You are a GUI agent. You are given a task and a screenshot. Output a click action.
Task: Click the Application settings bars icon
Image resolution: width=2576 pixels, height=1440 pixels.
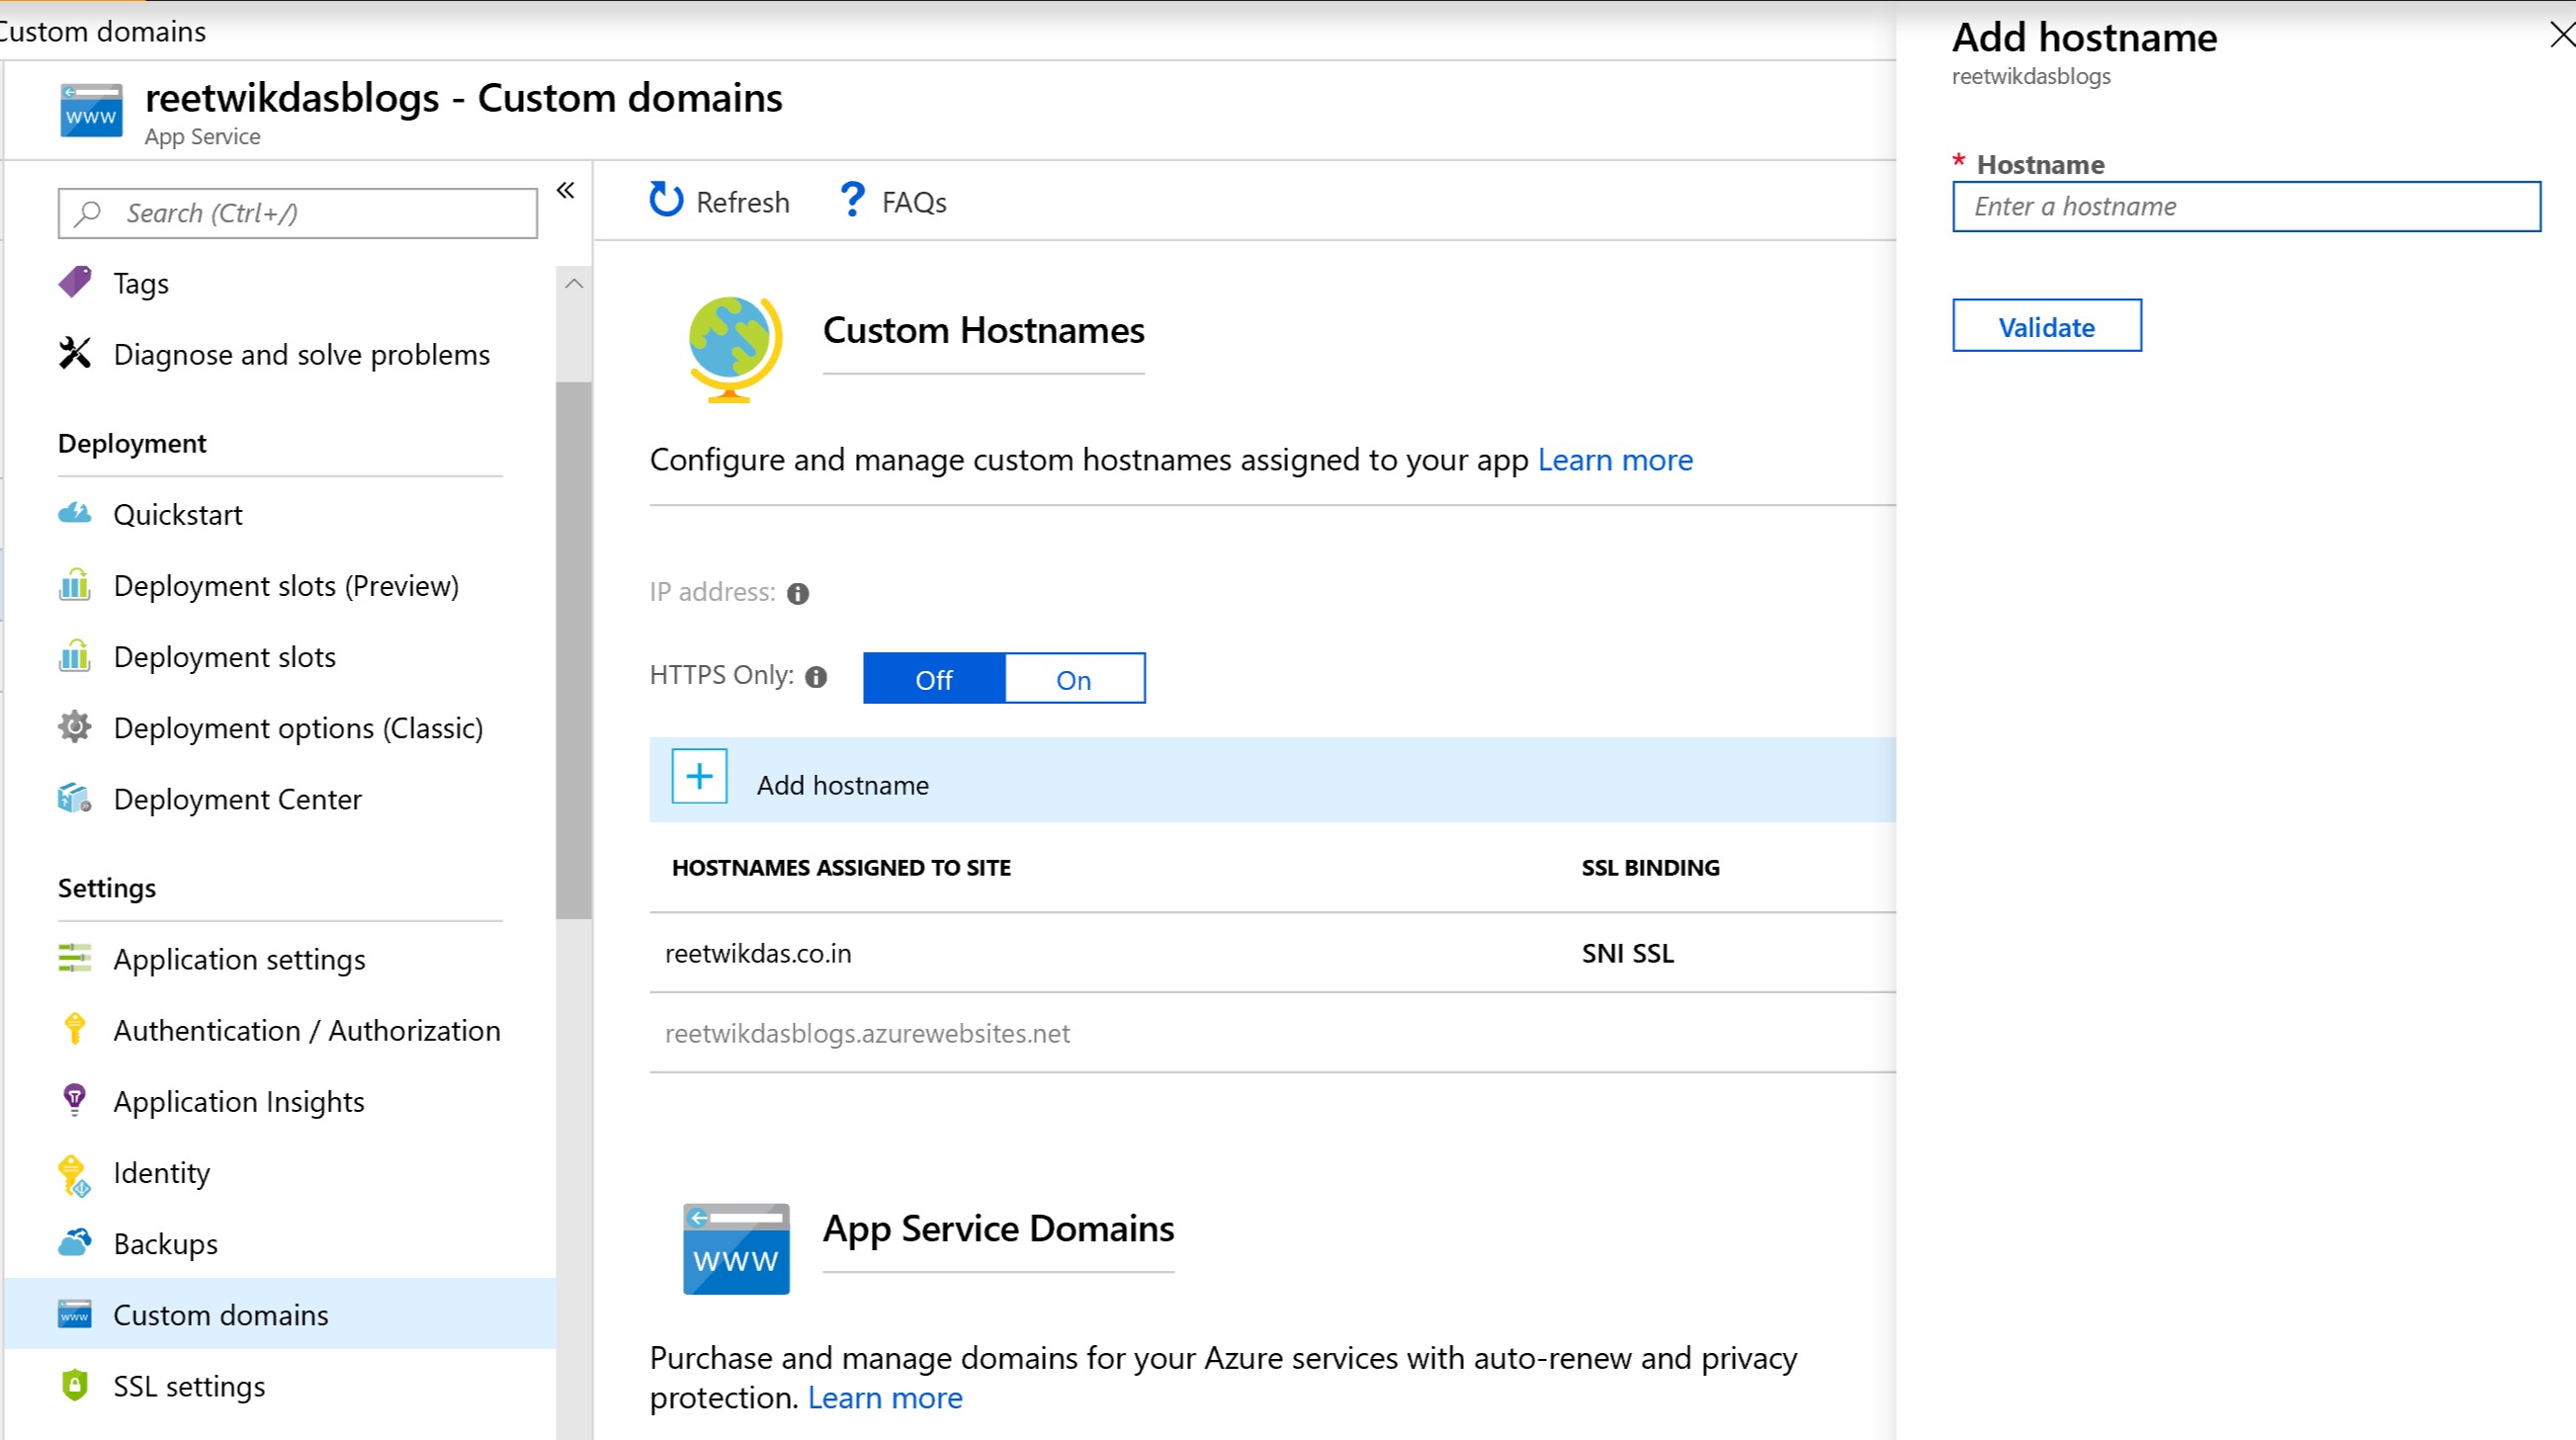coord(75,959)
